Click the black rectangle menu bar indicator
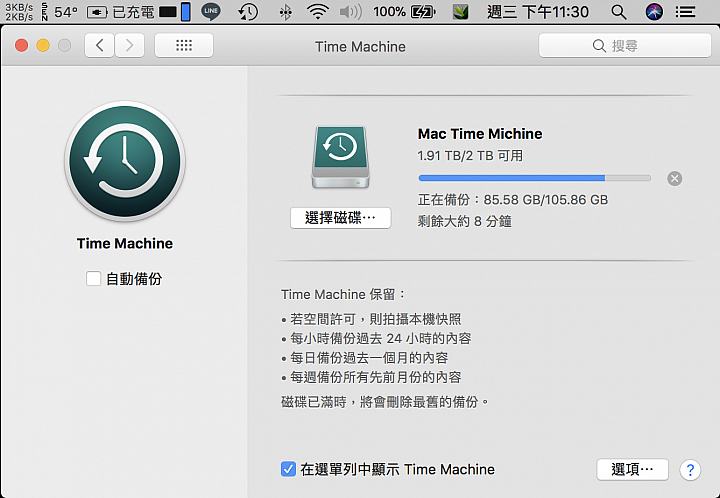 pos(168,12)
